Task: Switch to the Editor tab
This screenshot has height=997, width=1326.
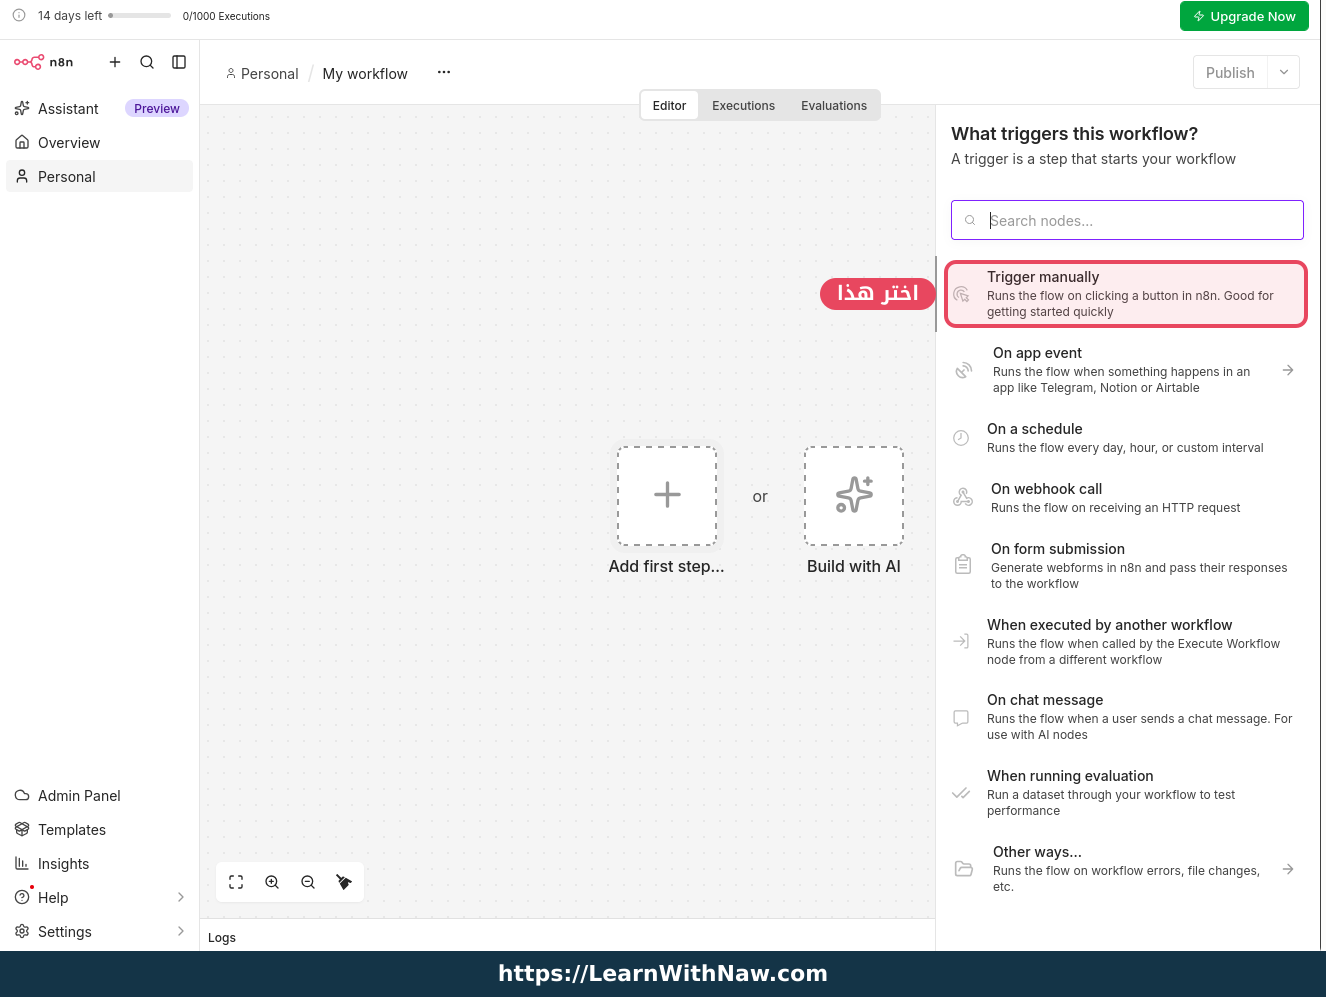Action: coord(669,106)
